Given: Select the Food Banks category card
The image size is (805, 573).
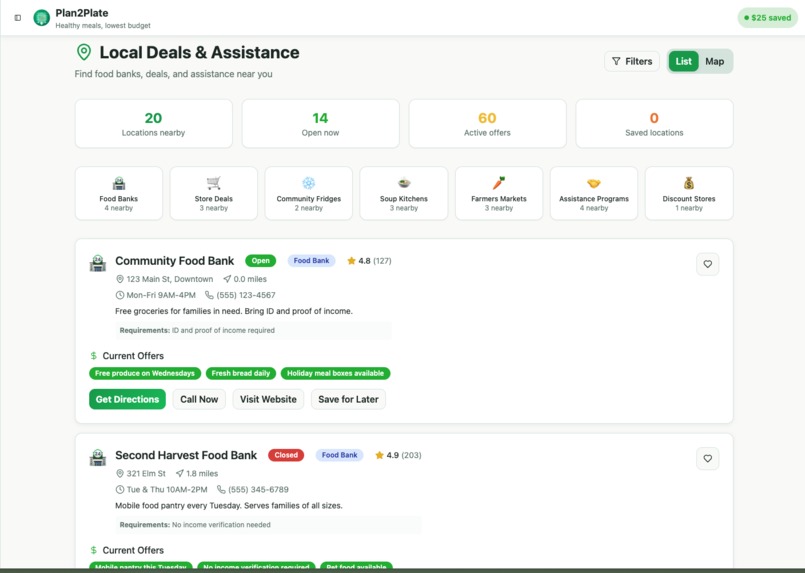Looking at the screenshot, I should [x=119, y=193].
